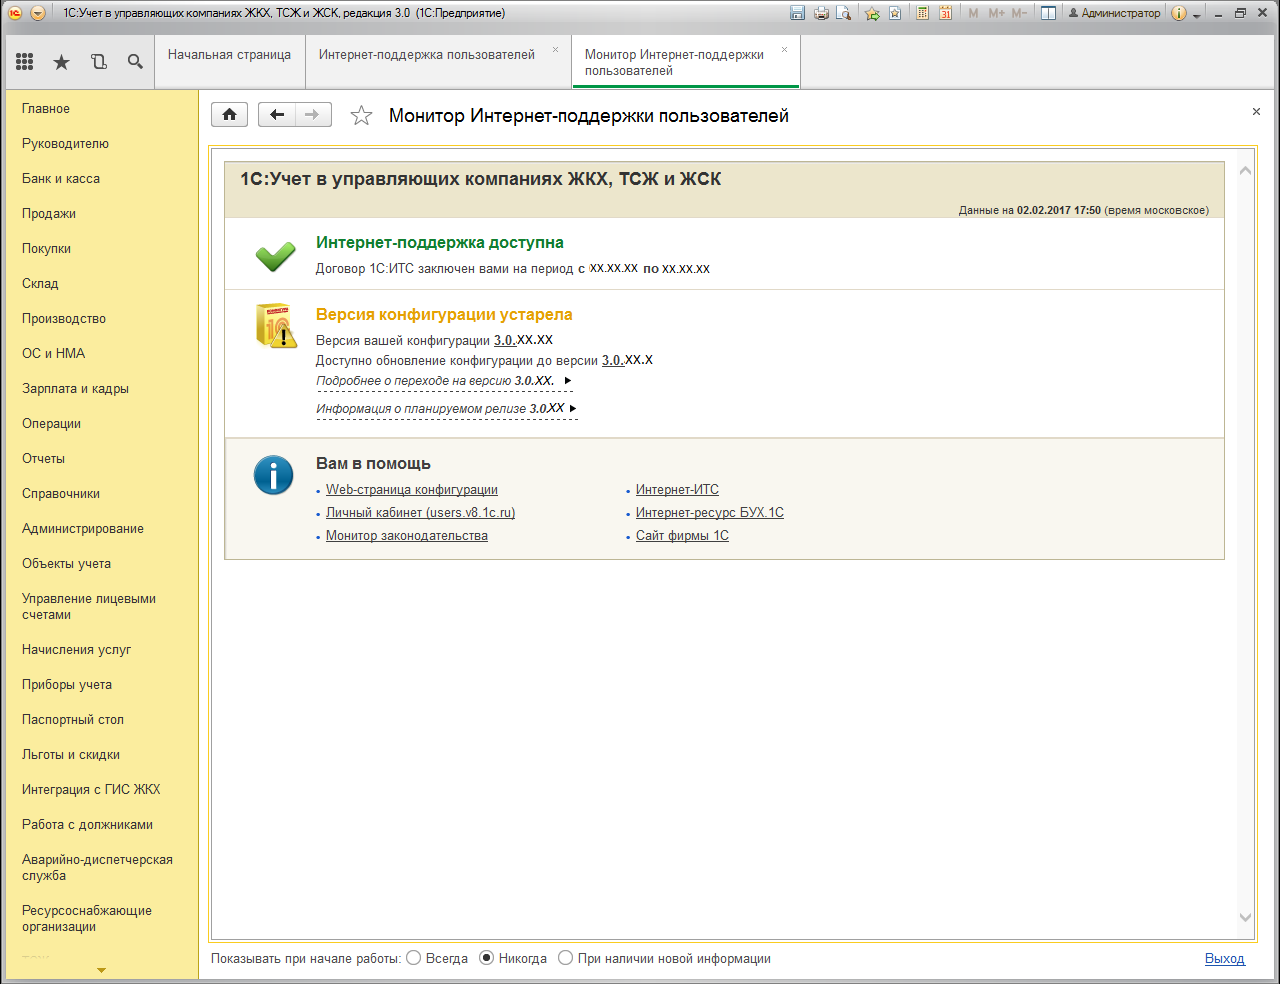This screenshot has height=984, width=1280.
Task: Open the calendar icon in the title toolbar
Action: click(x=945, y=13)
